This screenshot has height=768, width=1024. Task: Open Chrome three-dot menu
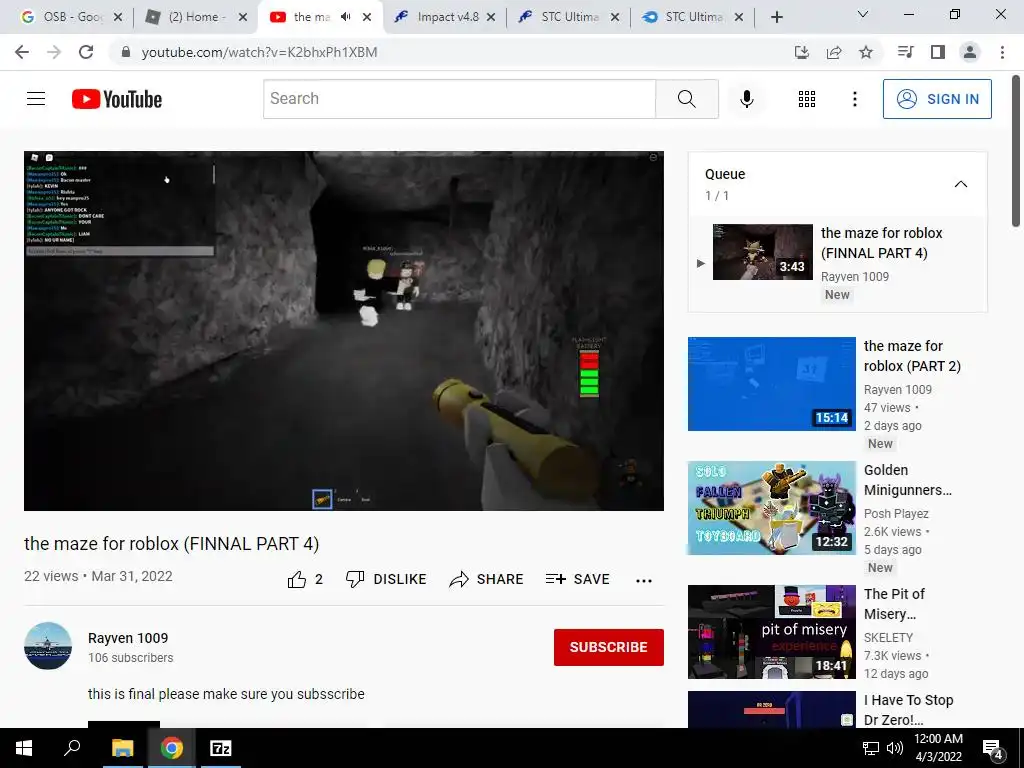1002,52
